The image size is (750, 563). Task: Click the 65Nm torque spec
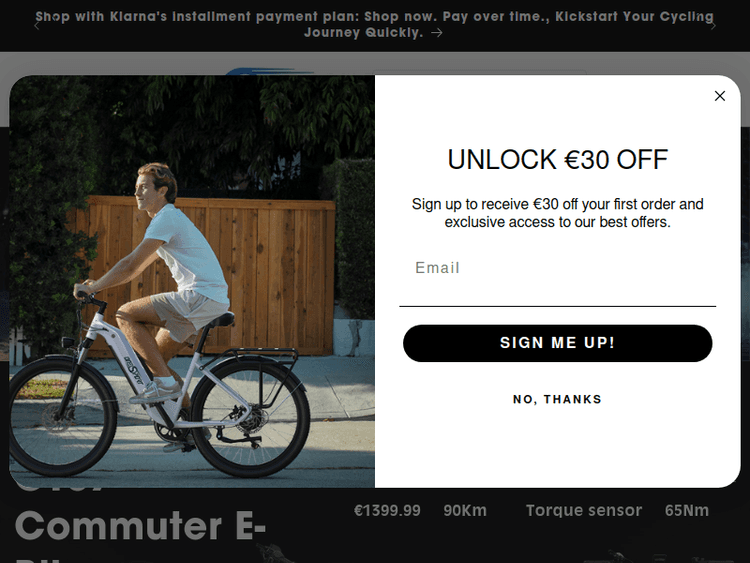pyautogui.click(x=687, y=510)
